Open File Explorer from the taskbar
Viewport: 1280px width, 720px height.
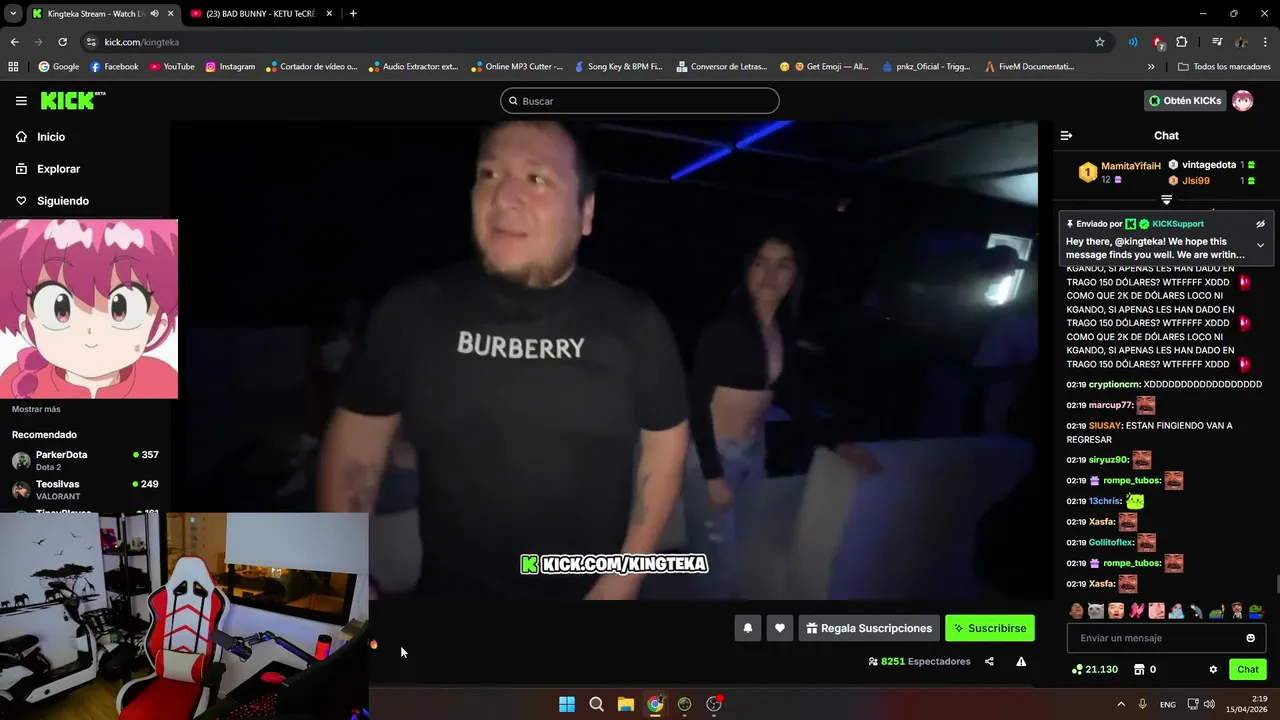pyautogui.click(x=626, y=704)
